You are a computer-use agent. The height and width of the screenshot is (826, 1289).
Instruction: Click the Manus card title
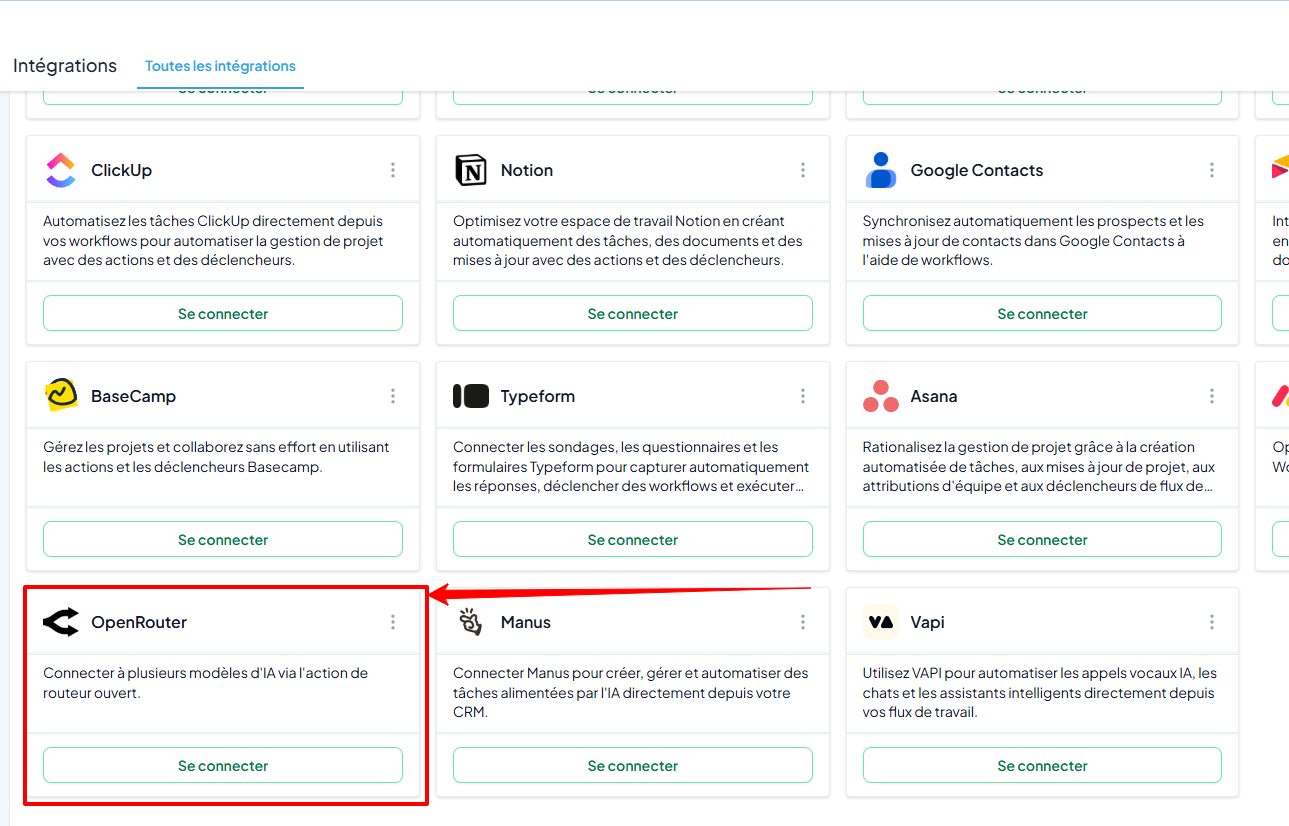pyautogui.click(x=526, y=622)
